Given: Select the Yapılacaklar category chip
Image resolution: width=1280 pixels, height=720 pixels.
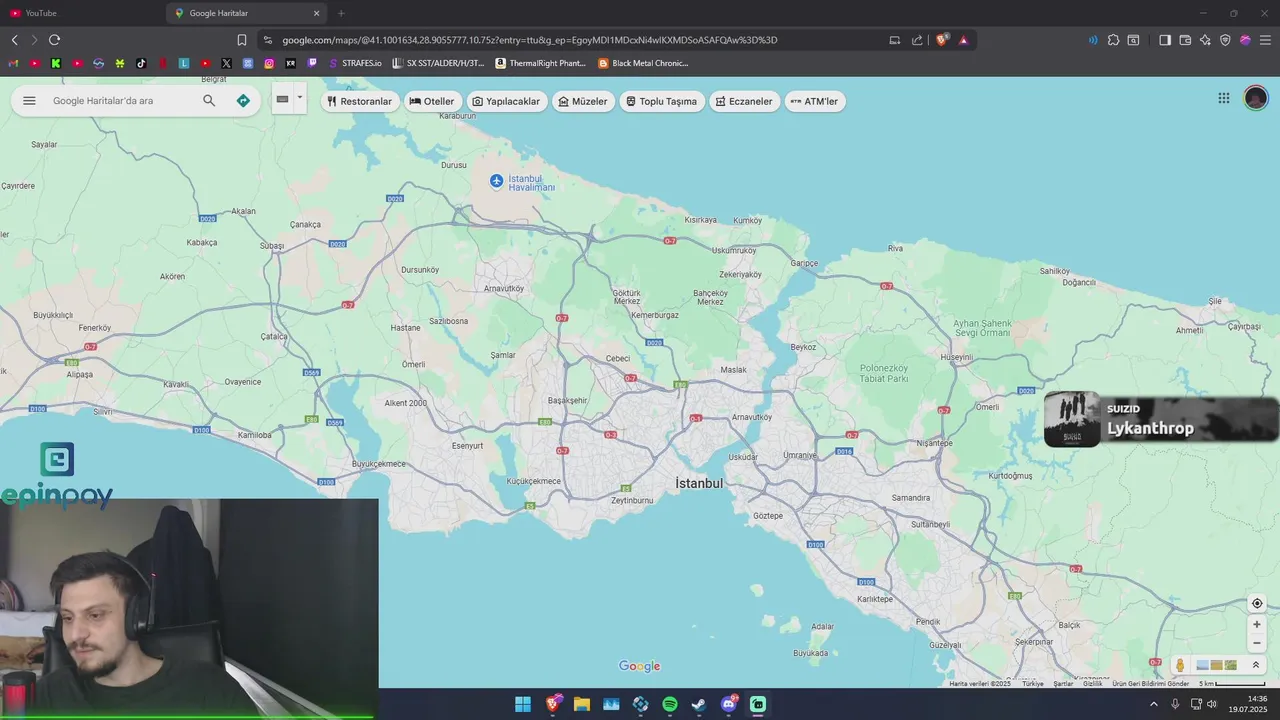Looking at the screenshot, I should click(x=506, y=101).
